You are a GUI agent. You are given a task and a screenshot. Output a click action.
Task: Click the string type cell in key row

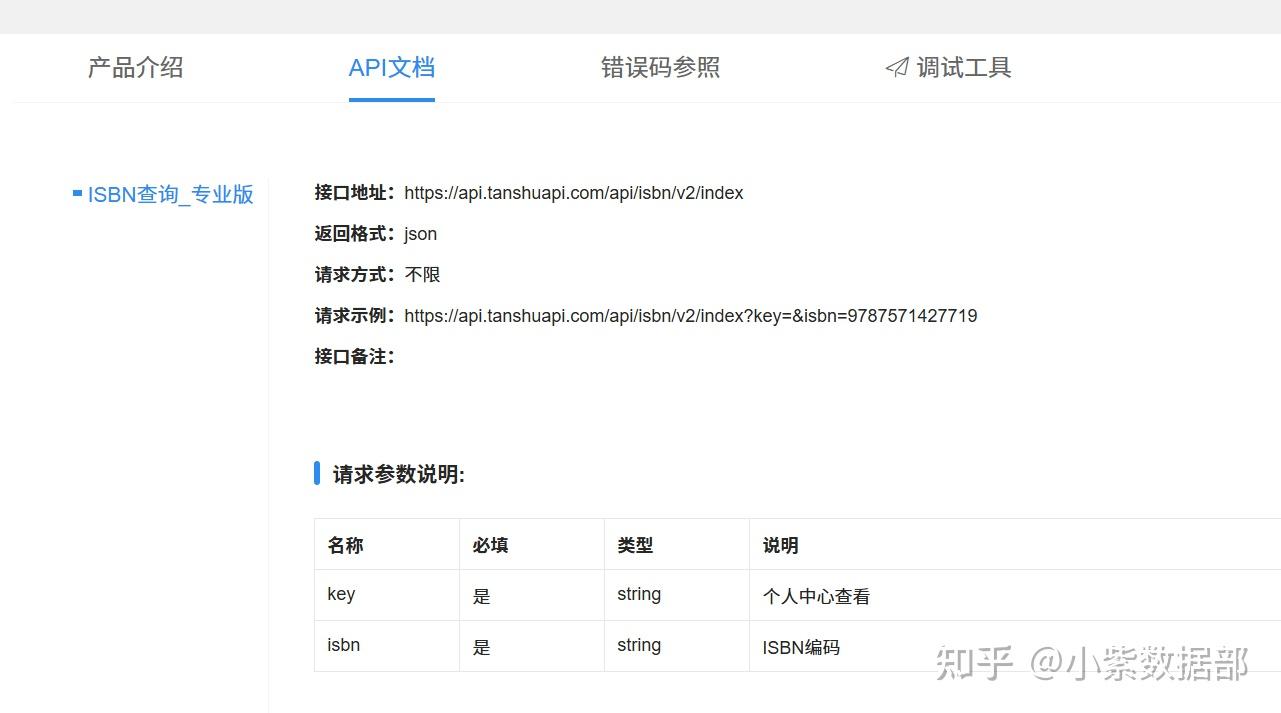[677, 595]
